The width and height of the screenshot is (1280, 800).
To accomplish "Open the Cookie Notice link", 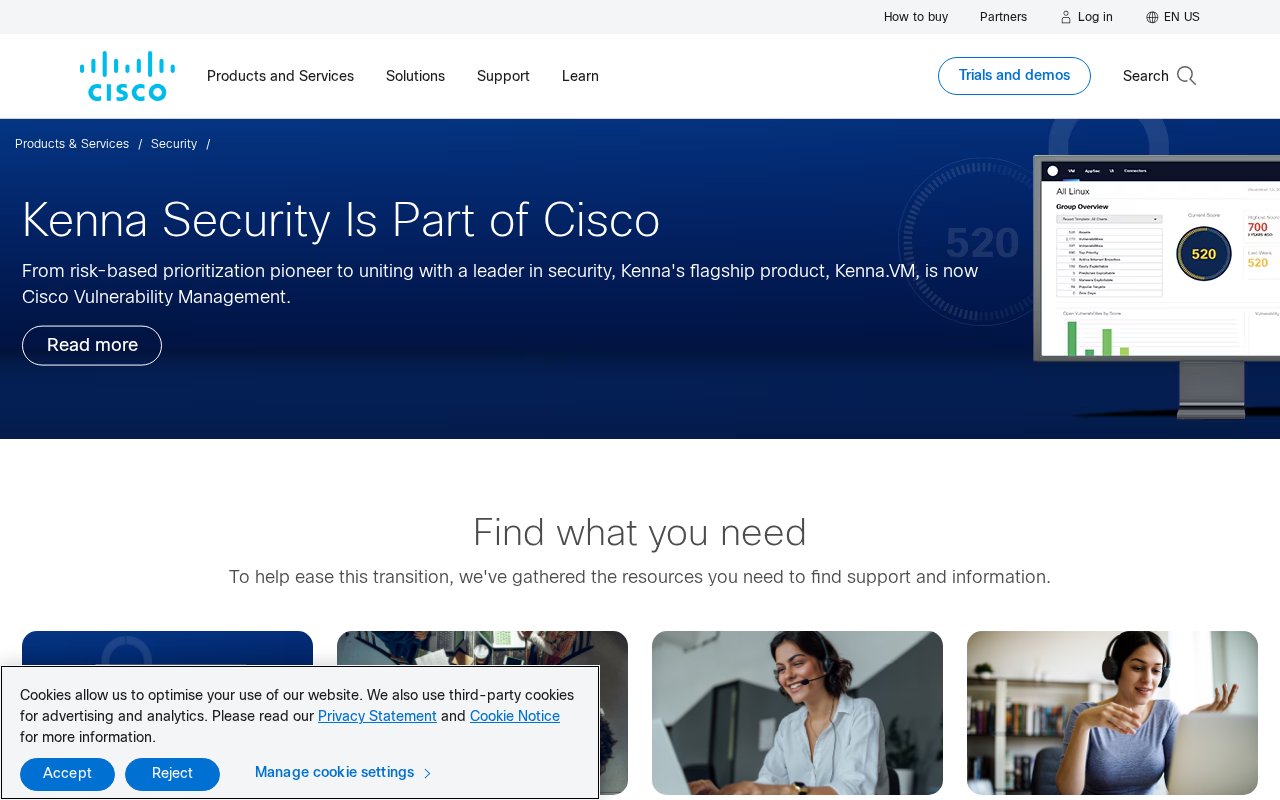I will [515, 716].
